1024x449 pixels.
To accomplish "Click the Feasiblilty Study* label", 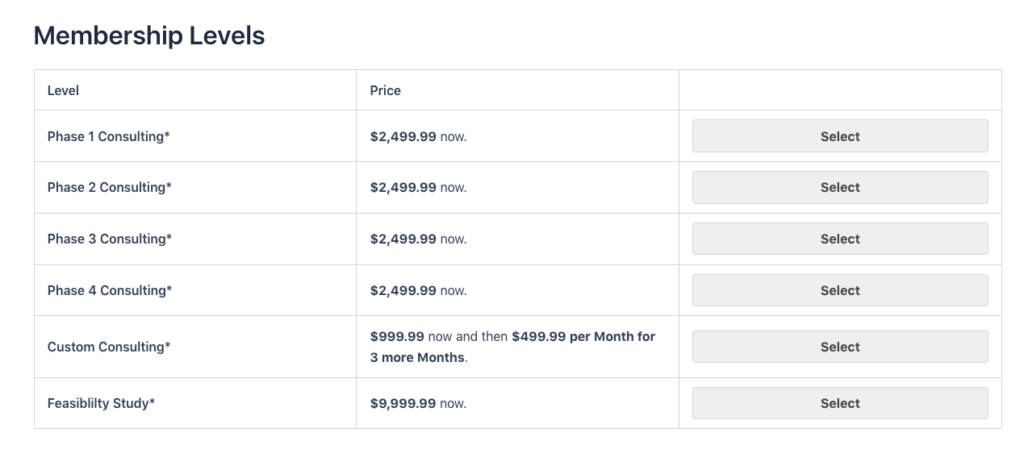I will [x=101, y=403].
